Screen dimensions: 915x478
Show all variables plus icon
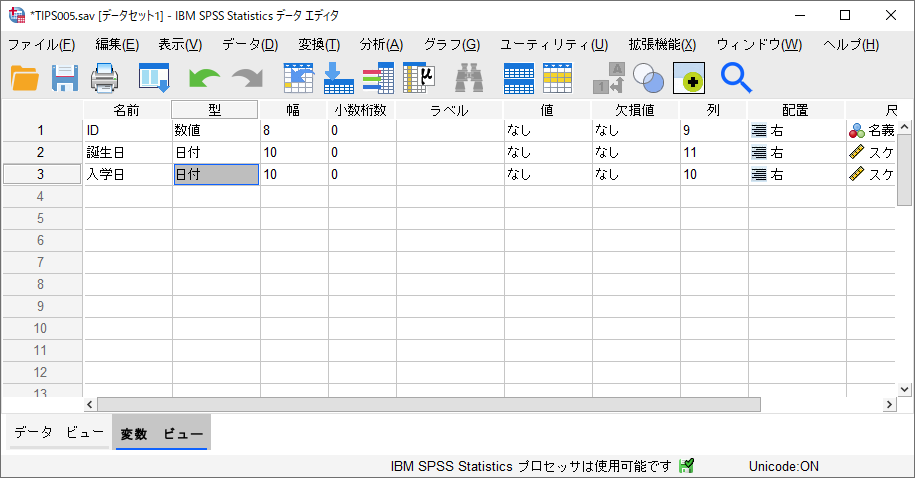pyautogui.click(x=689, y=78)
